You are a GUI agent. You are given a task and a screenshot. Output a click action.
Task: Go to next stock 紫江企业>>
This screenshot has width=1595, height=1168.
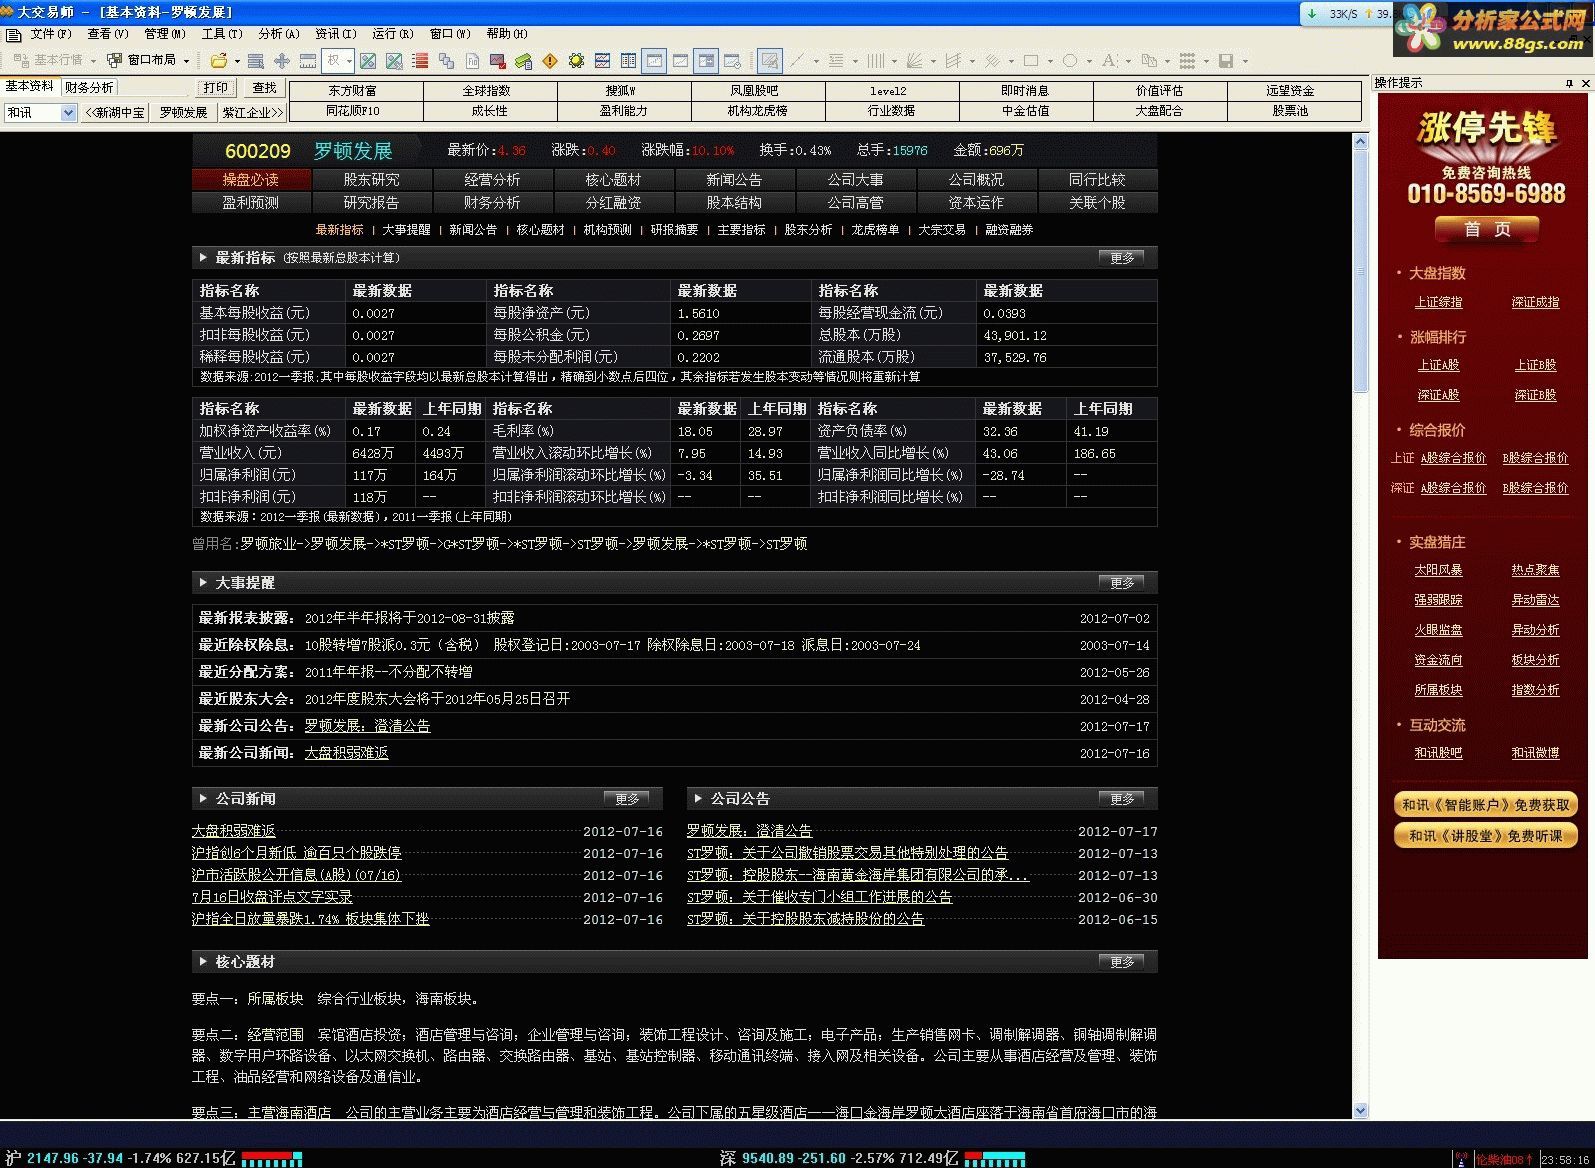252,112
